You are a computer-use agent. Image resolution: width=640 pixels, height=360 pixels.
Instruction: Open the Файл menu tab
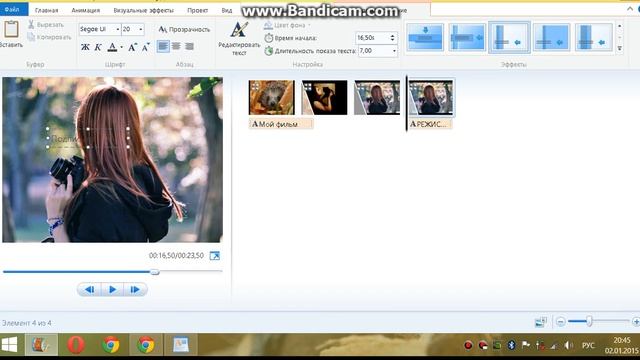[x=12, y=9]
